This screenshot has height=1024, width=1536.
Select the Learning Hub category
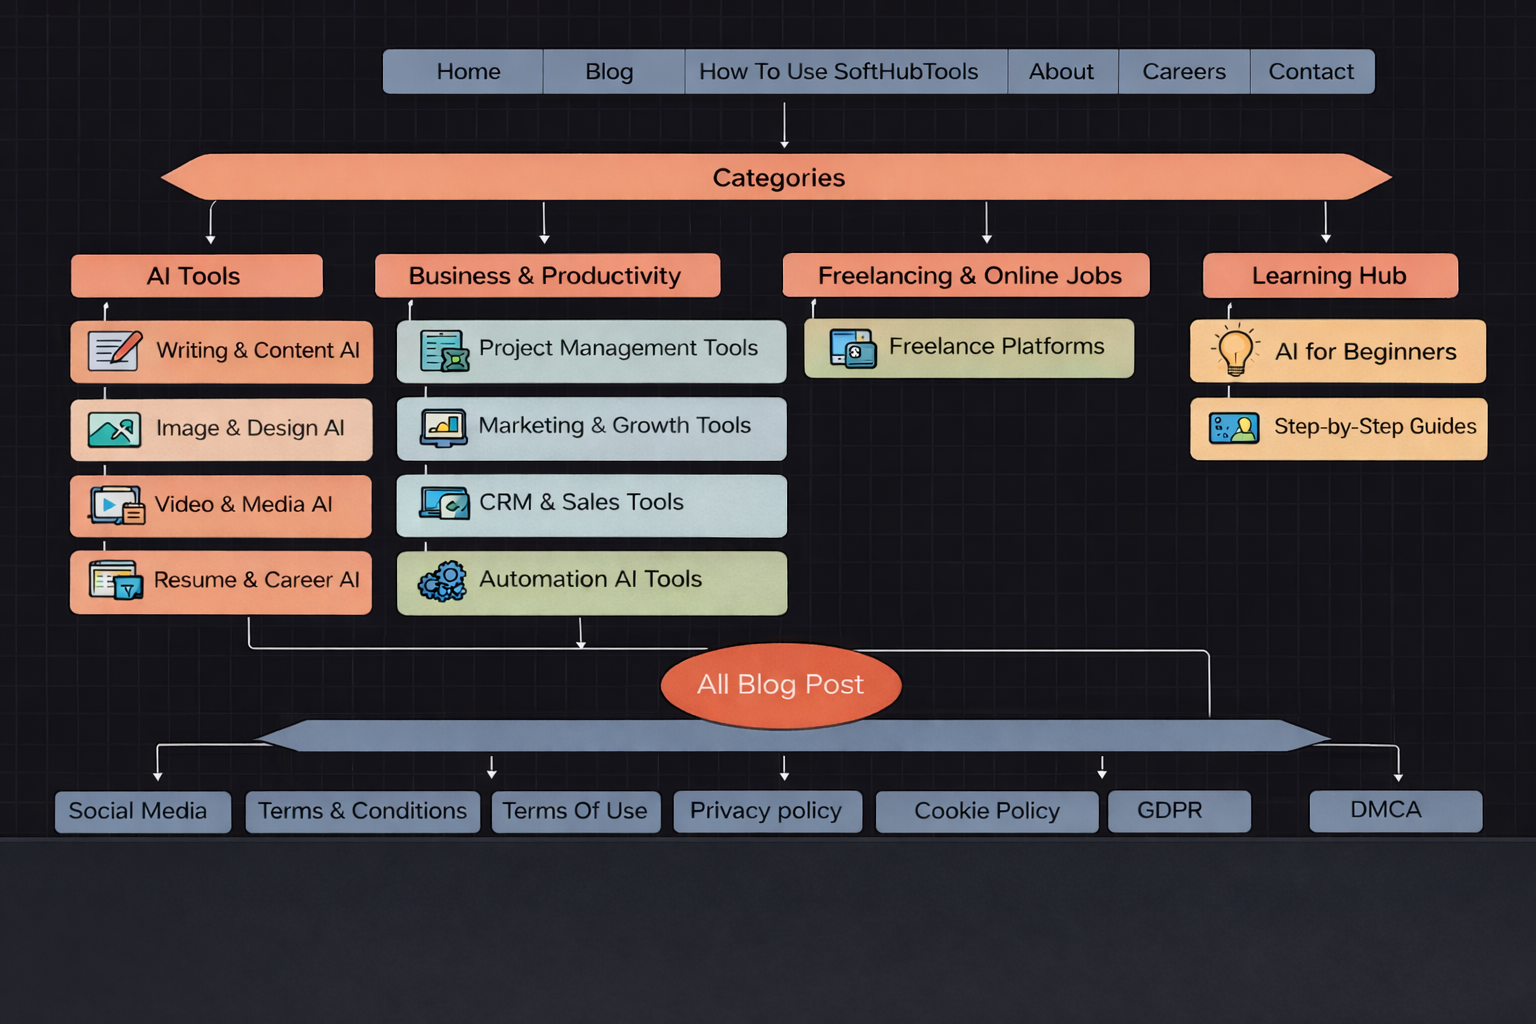1330,275
